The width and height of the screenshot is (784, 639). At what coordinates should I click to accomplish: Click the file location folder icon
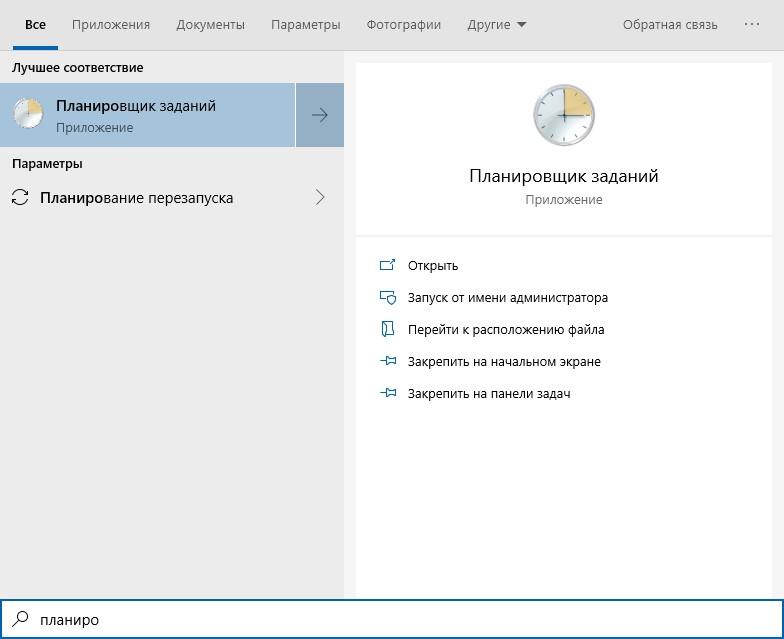[388, 329]
